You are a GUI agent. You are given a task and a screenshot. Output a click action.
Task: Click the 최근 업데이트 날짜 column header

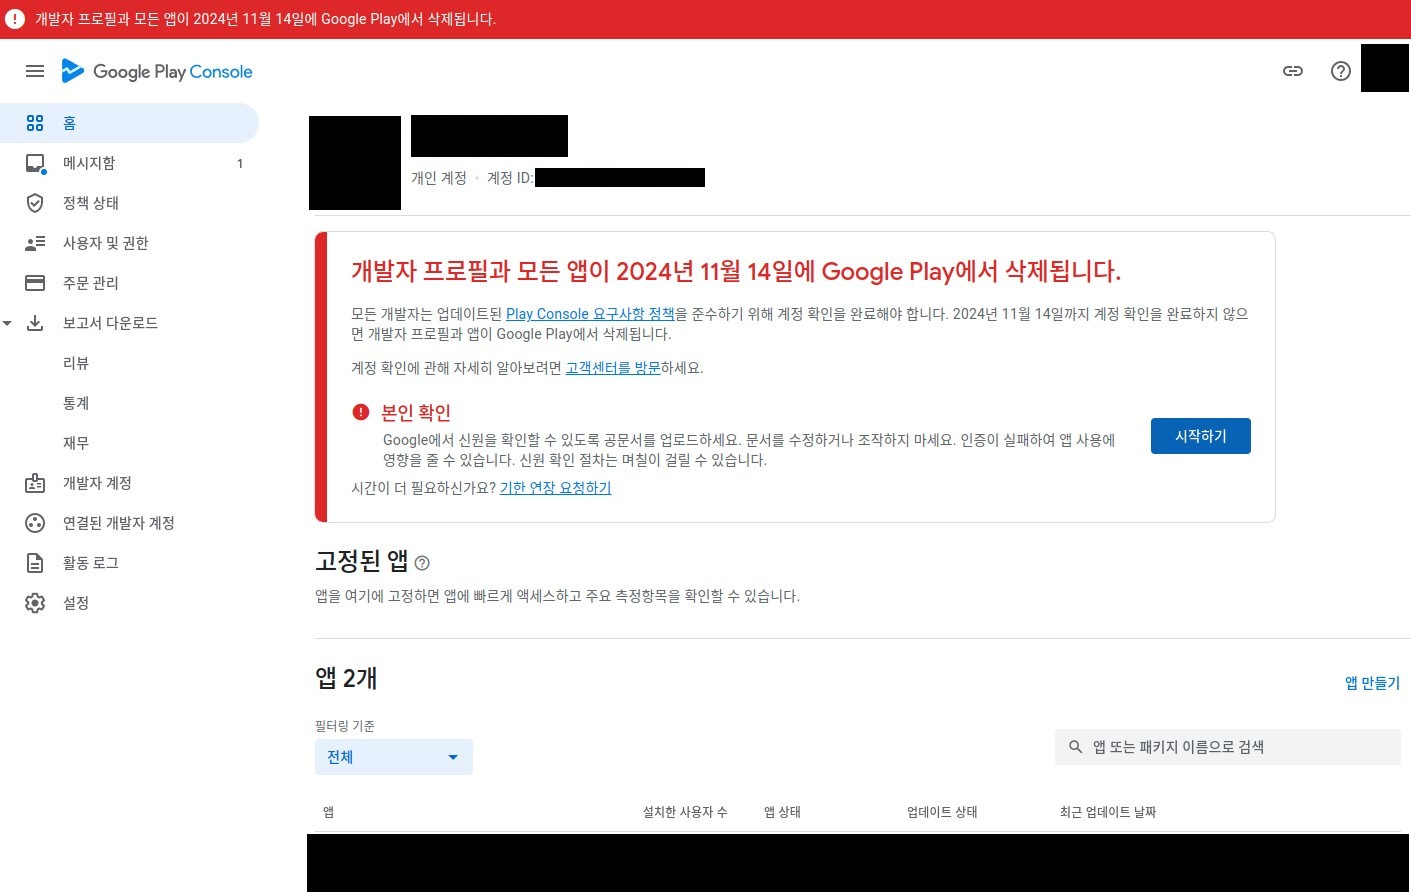point(1108,812)
